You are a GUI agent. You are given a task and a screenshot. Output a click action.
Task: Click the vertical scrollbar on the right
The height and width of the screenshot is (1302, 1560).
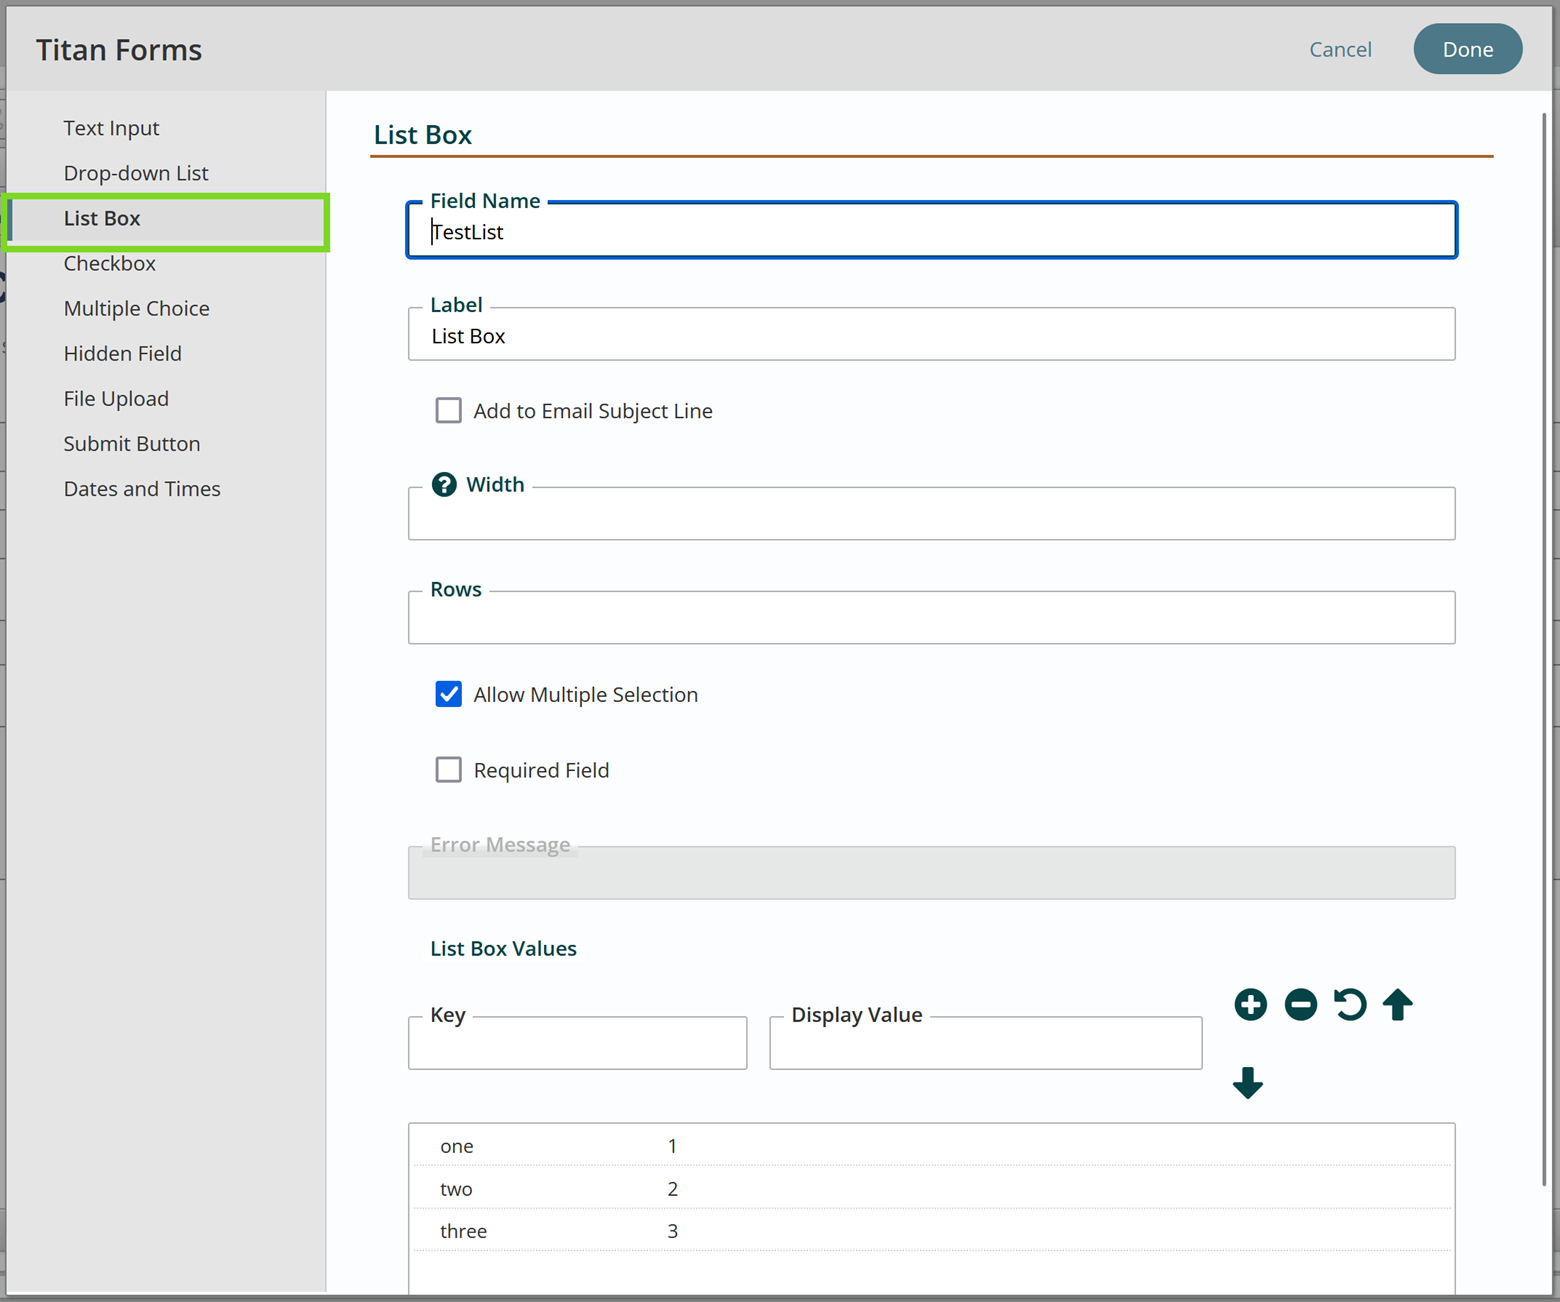coord(1544,648)
